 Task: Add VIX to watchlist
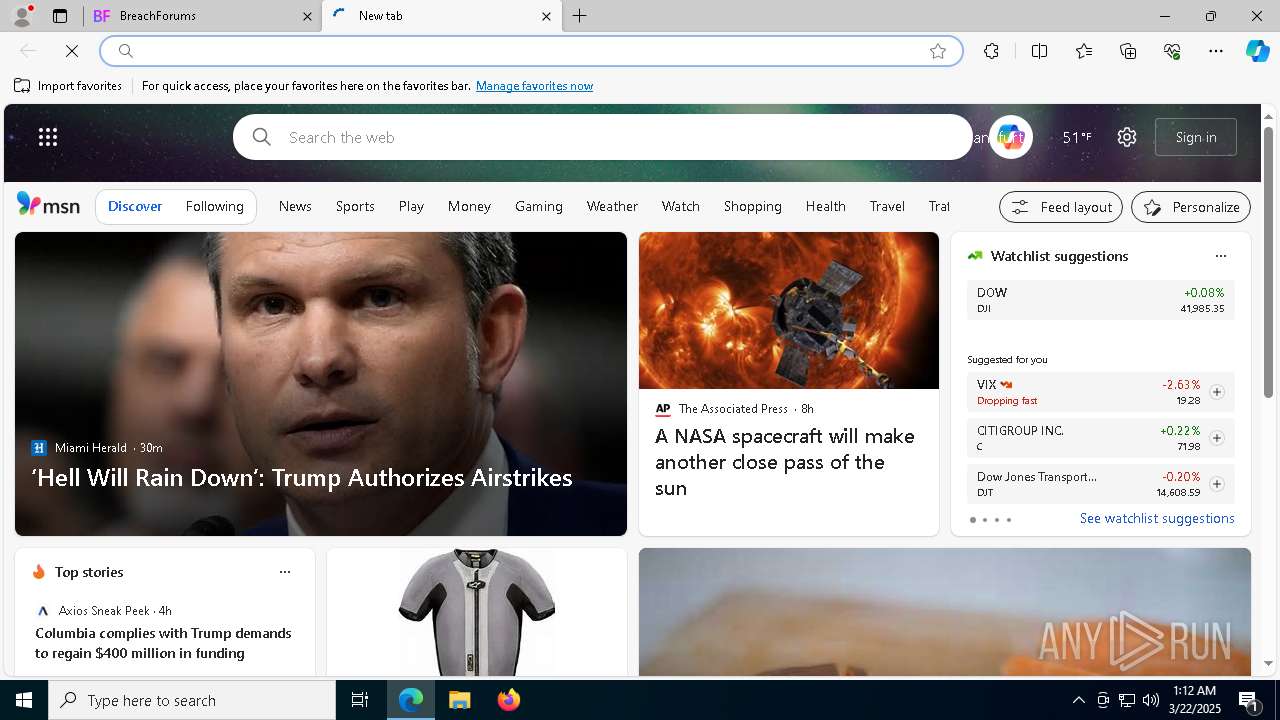[x=1216, y=392]
